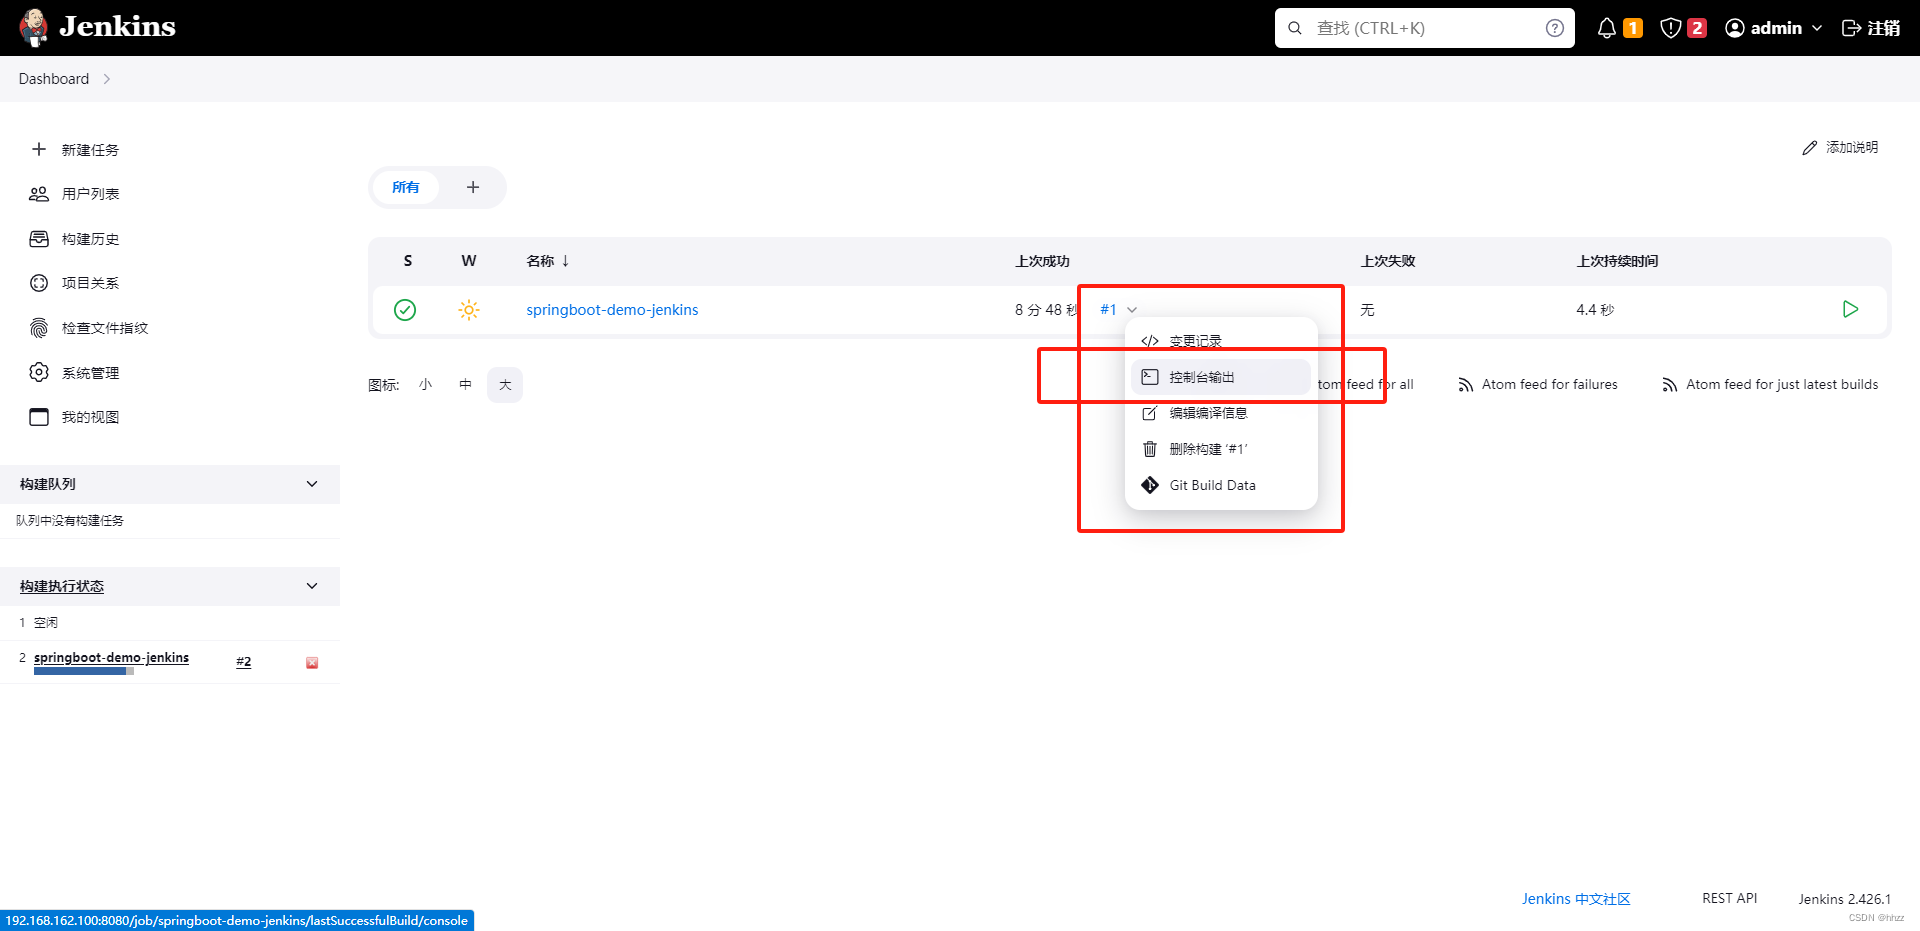Choose Git Build Data menu entry
This screenshot has height=931, width=1920.
coord(1220,485)
